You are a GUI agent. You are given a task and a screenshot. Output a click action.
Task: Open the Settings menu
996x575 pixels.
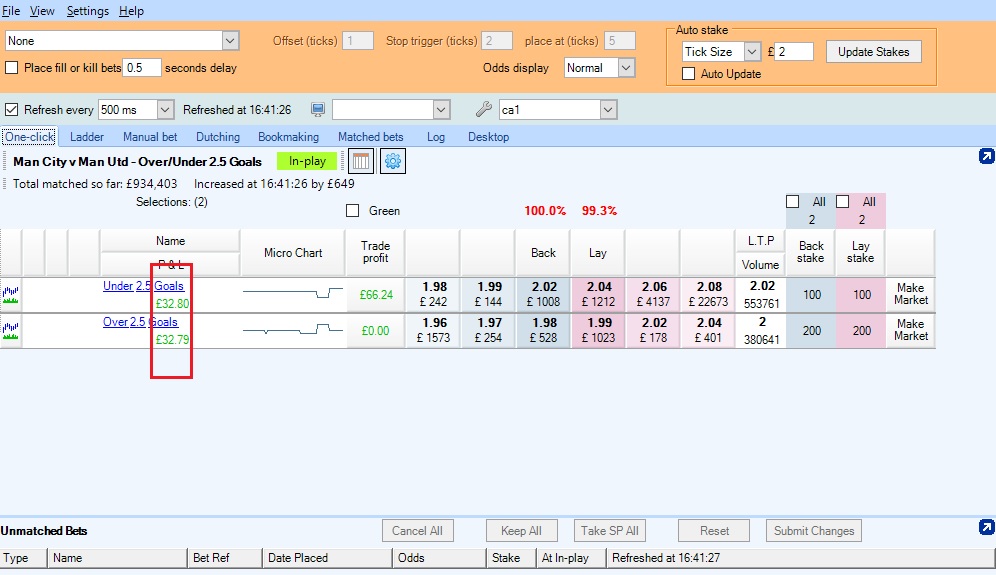(88, 11)
